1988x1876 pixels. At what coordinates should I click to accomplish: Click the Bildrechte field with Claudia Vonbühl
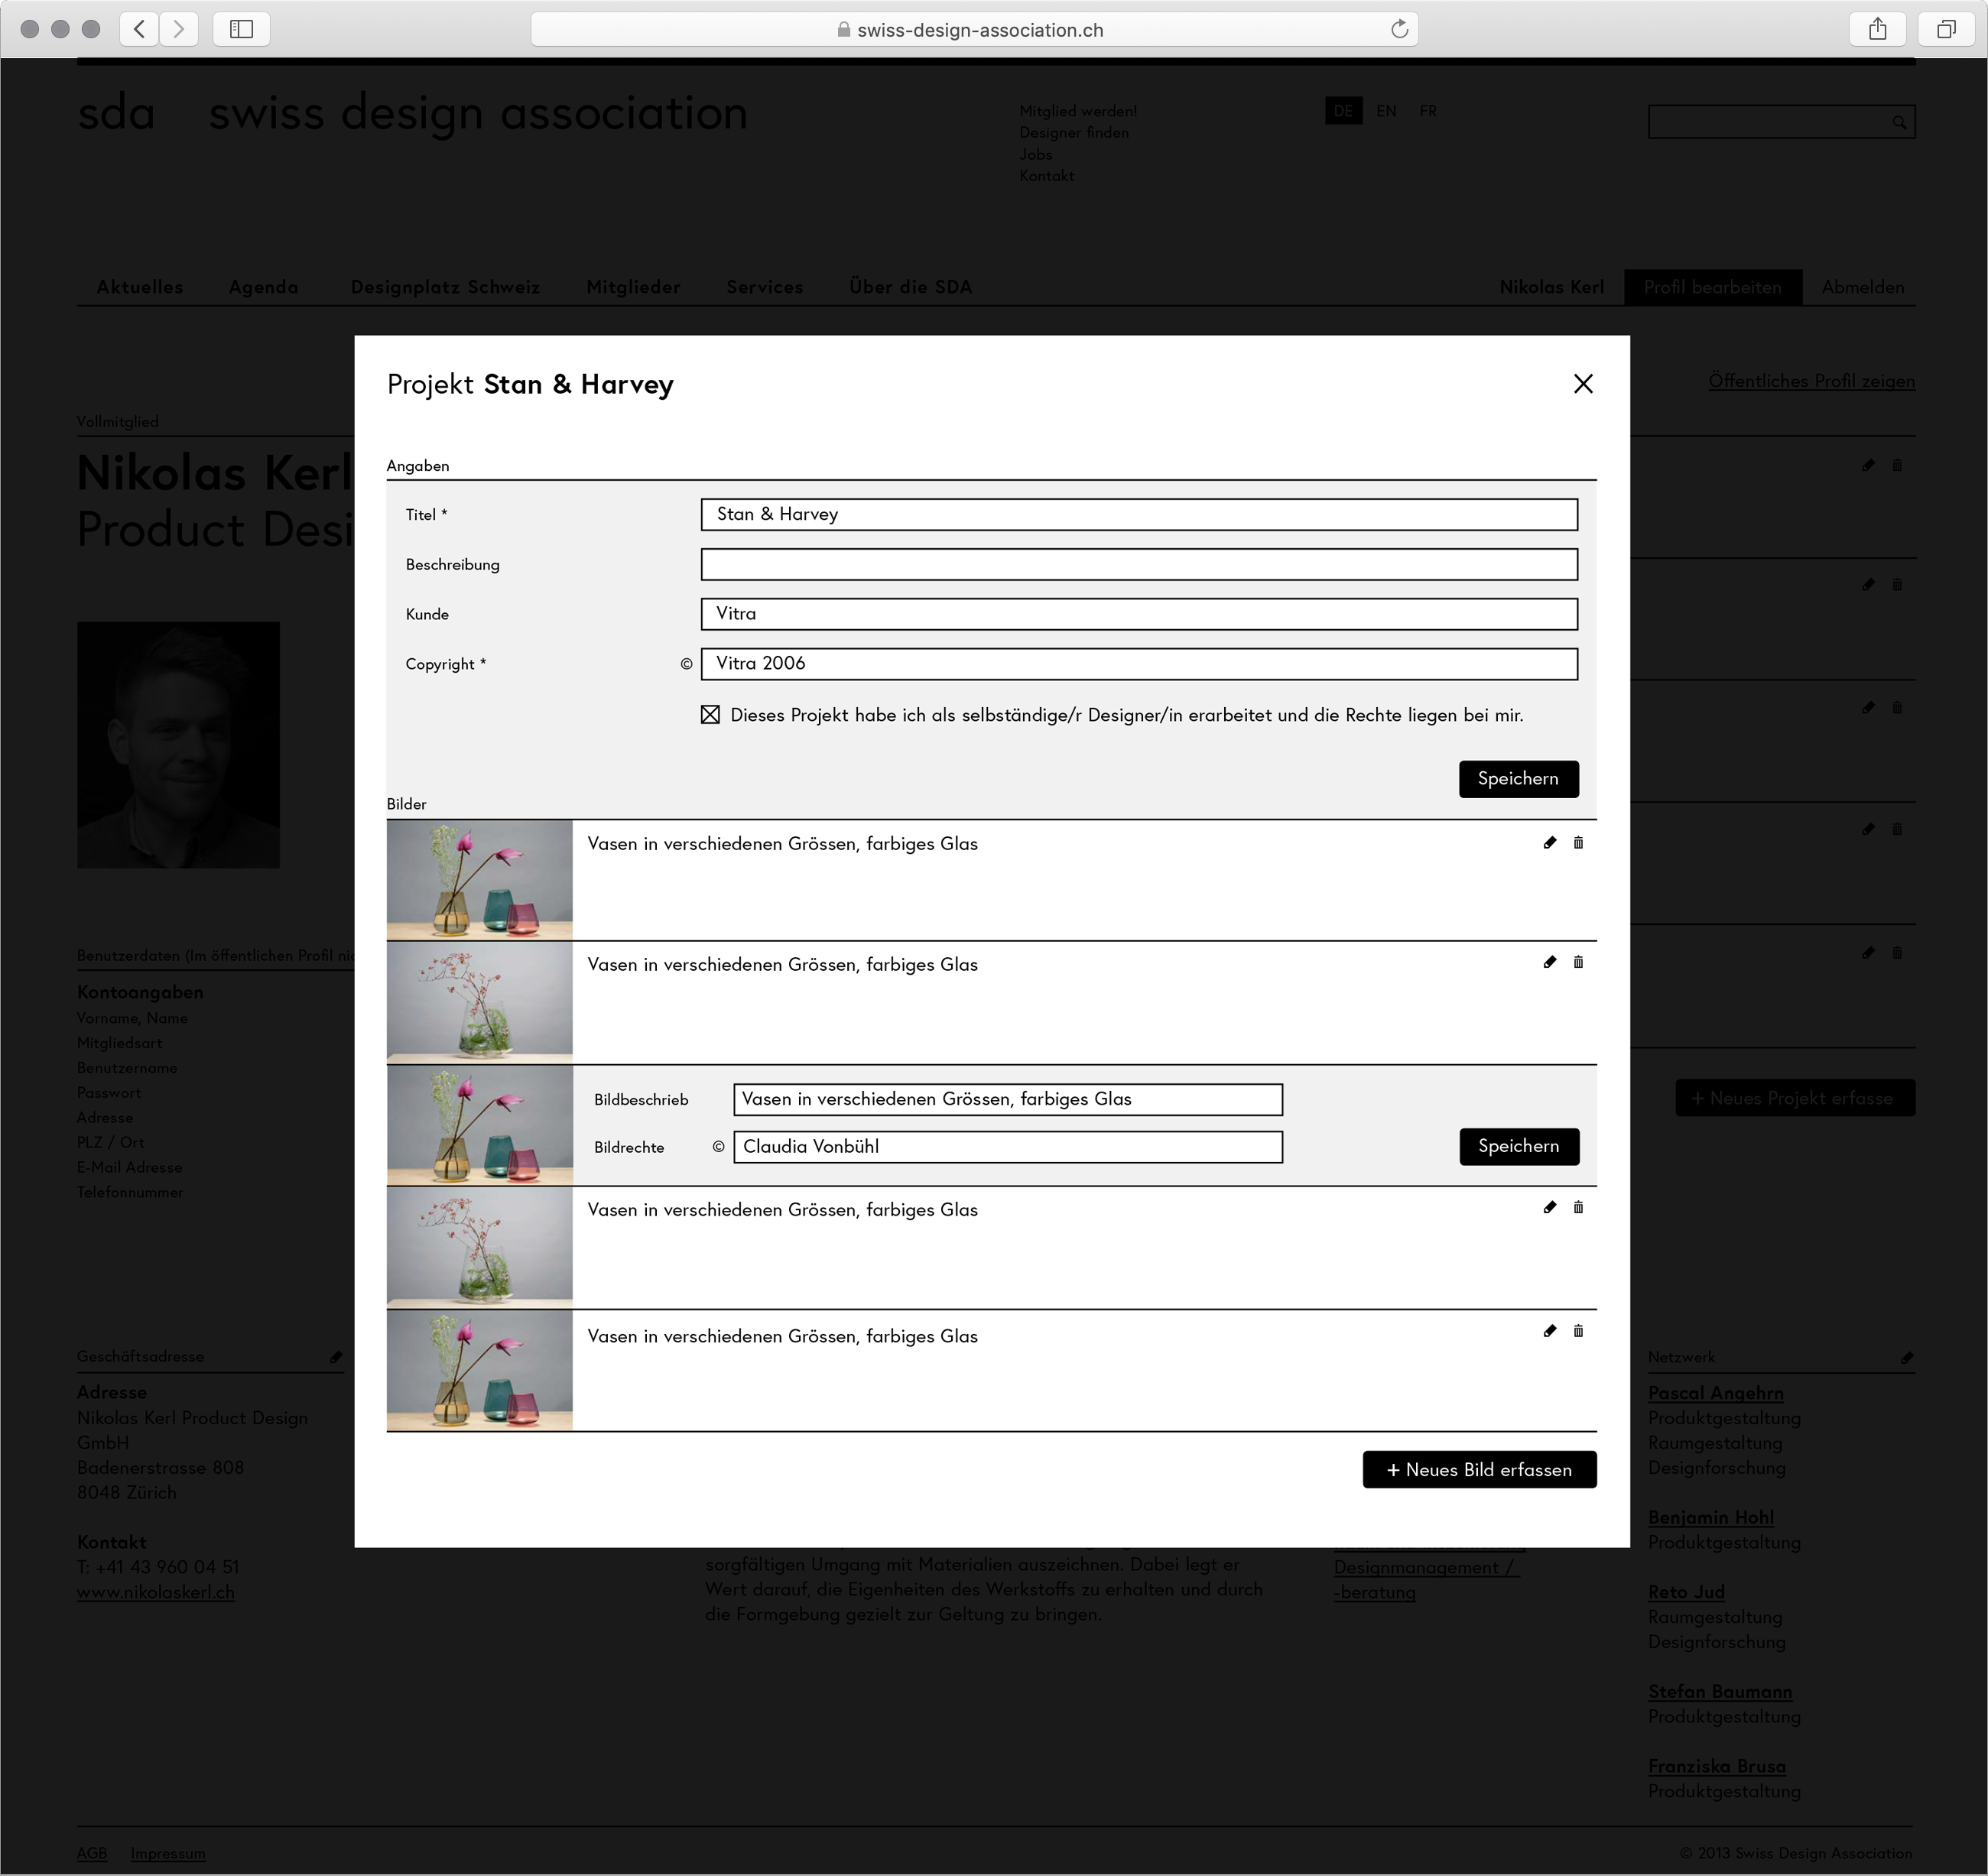tap(1007, 1147)
